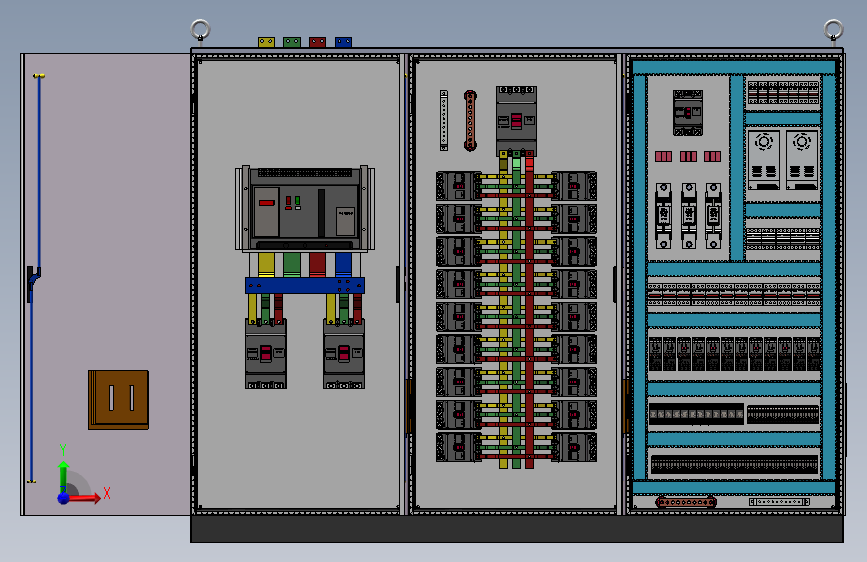This screenshot has height=562, width=867.
Task: Click the blue origin ball of coordinate triad
Action: point(64,498)
